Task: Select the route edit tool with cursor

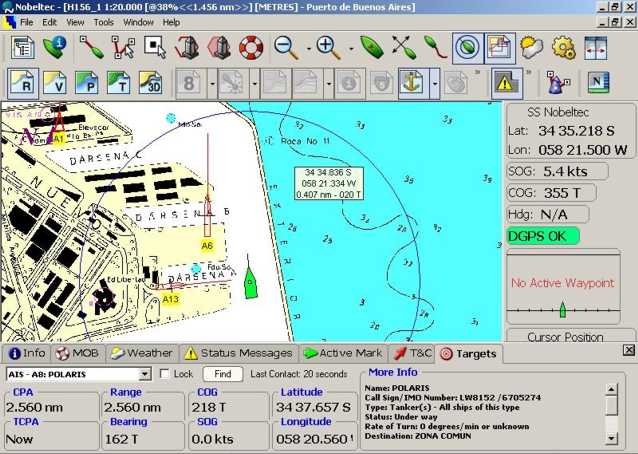Action: pyautogui.click(x=123, y=48)
